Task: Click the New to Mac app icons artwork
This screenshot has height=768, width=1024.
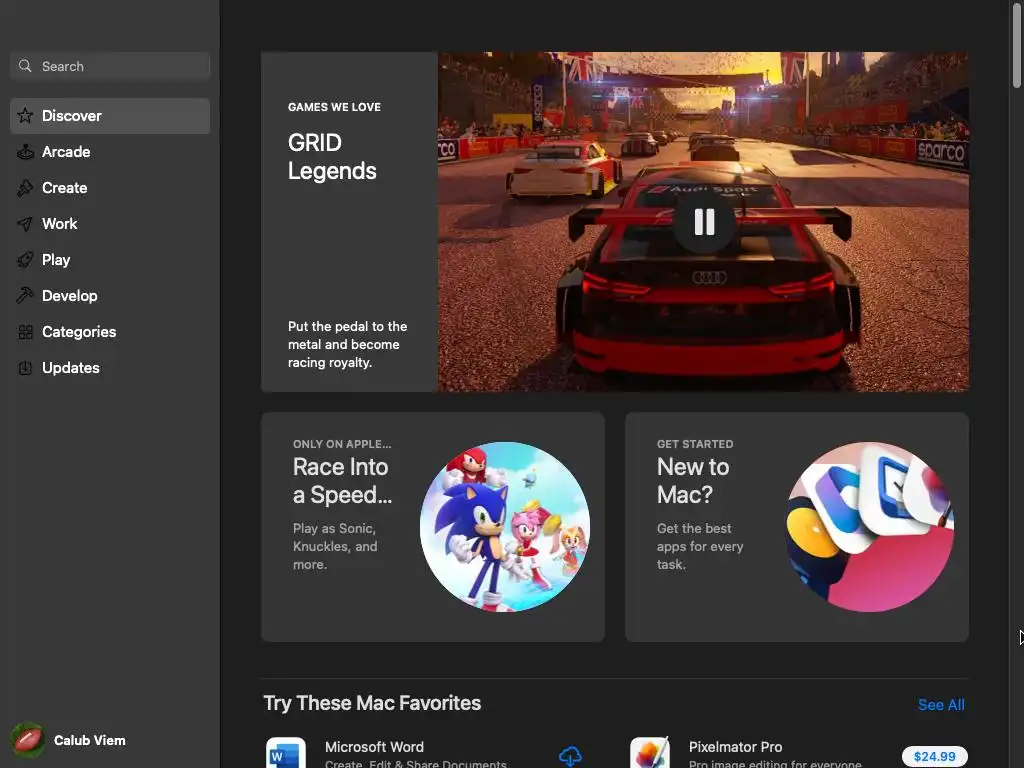Action: (x=869, y=527)
